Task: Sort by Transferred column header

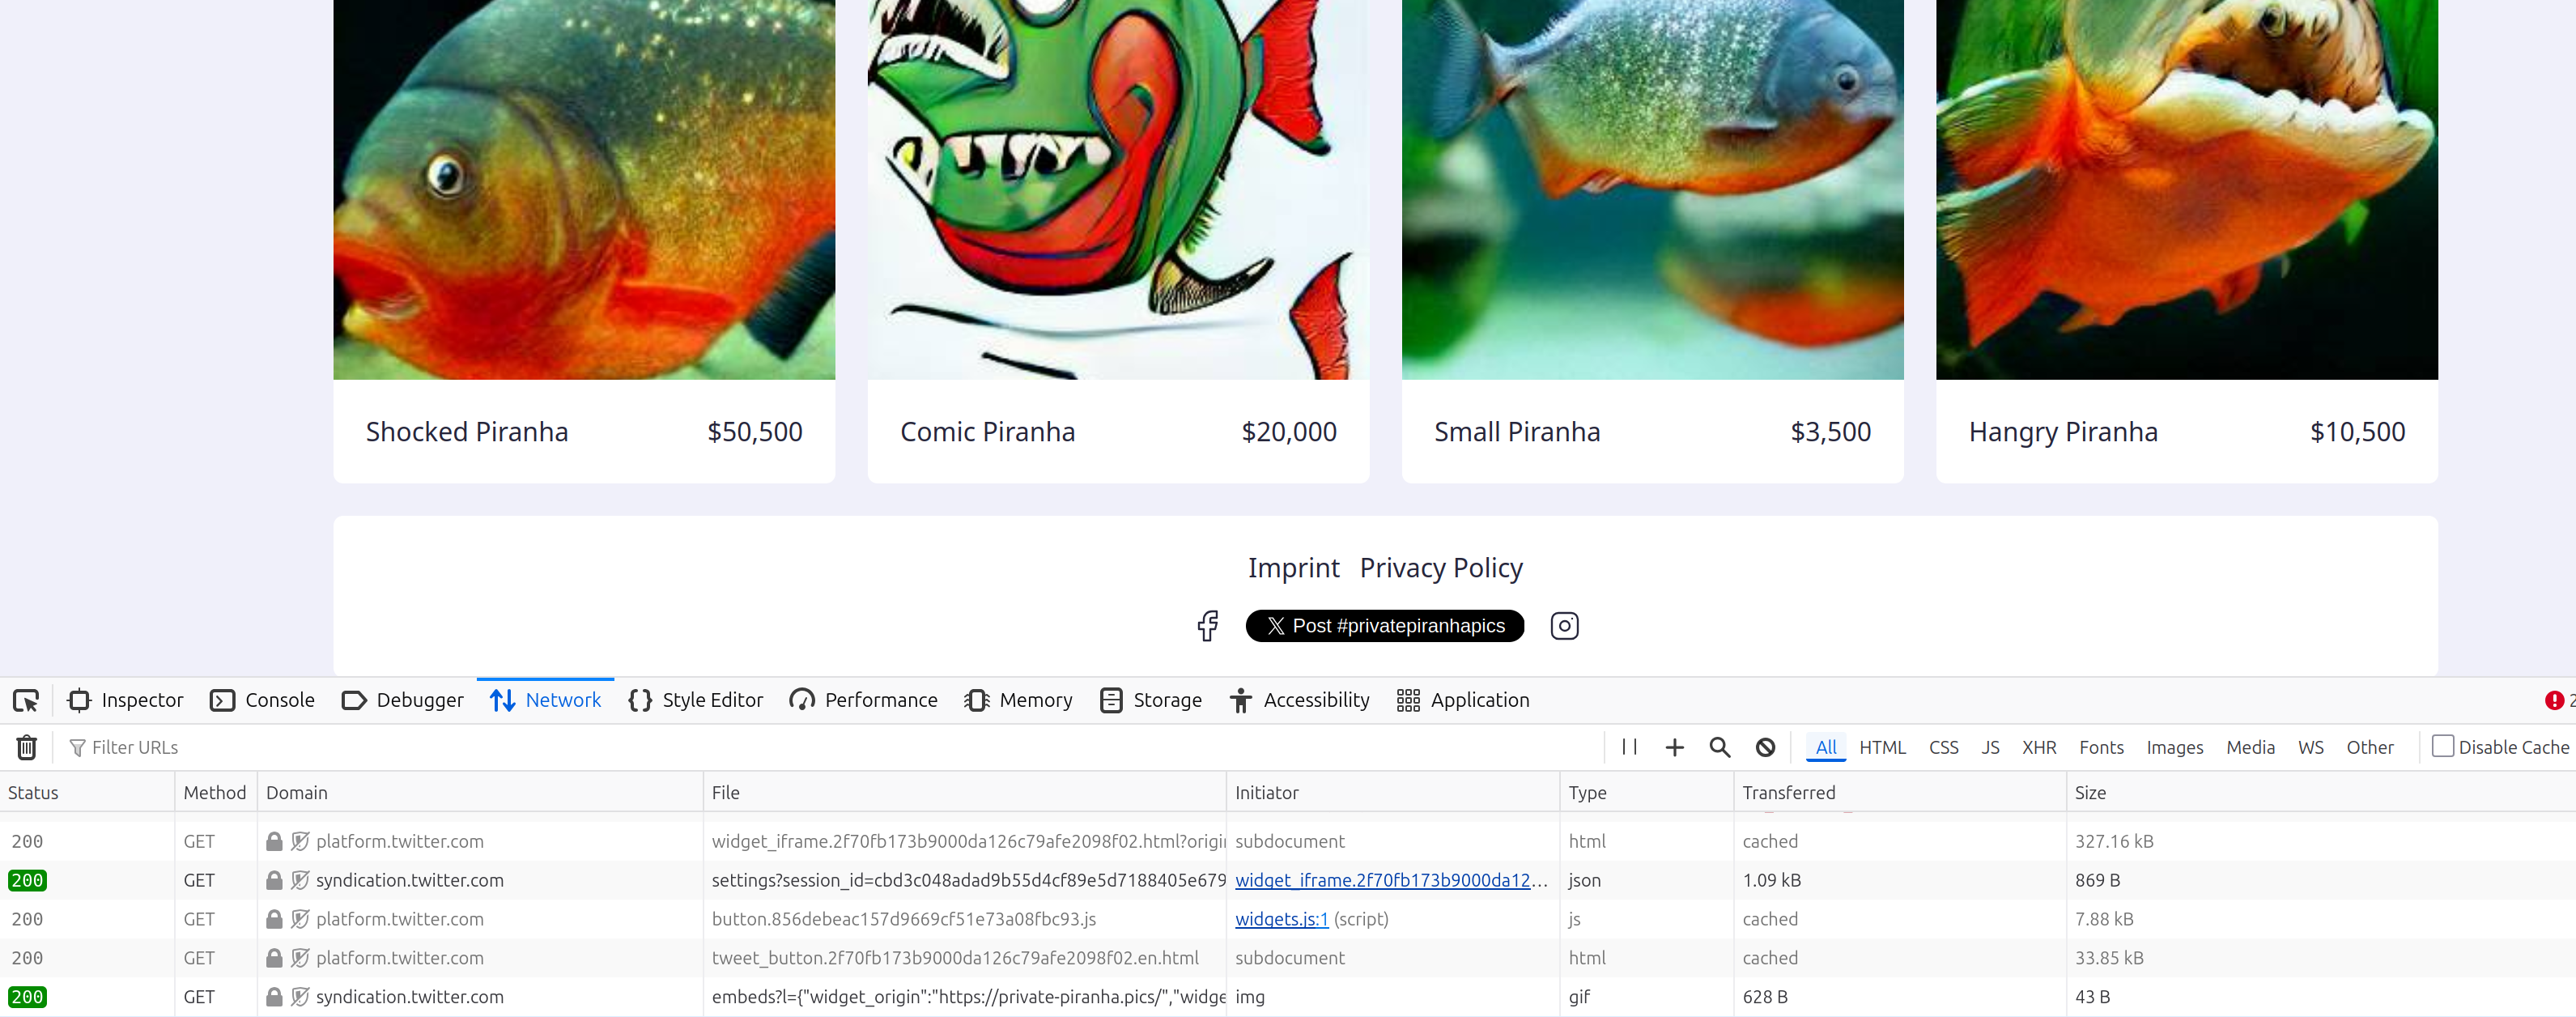Action: (x=1788, y=792)
